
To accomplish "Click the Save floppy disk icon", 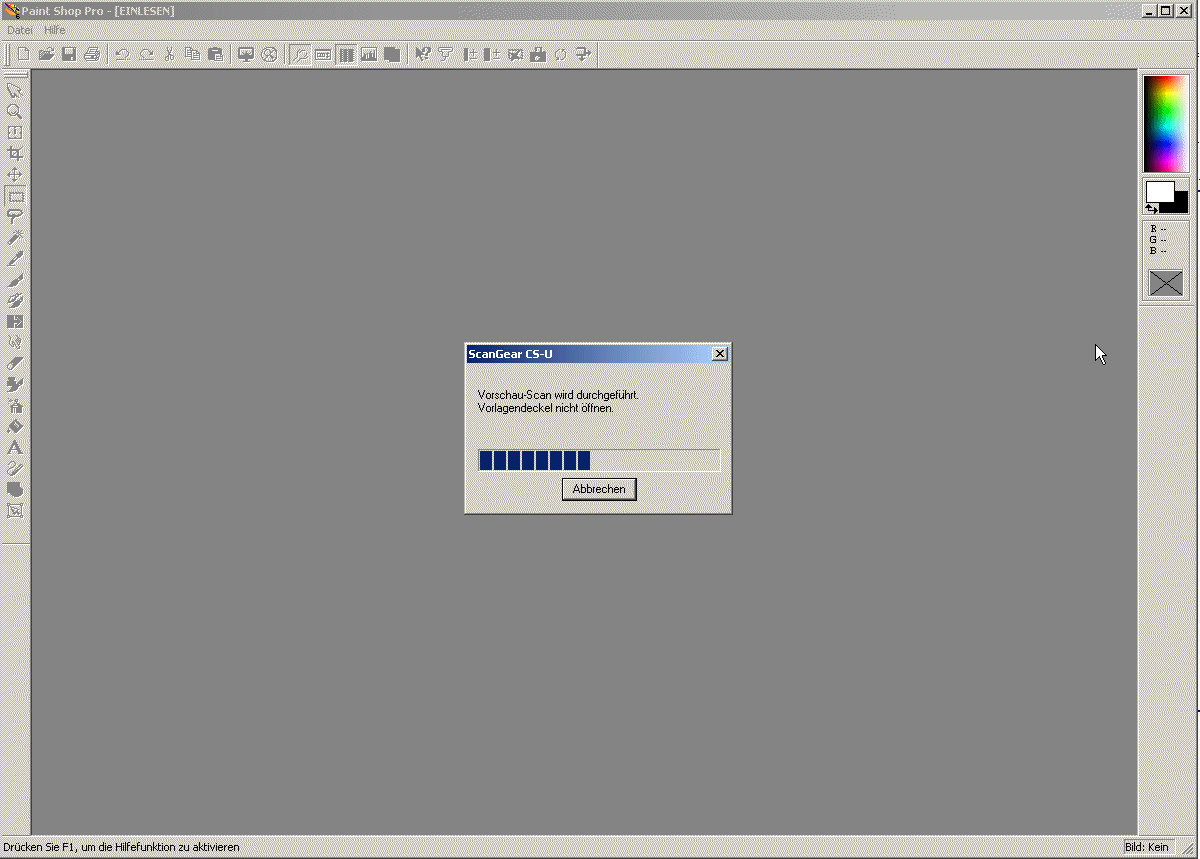I will pos(69,54).
